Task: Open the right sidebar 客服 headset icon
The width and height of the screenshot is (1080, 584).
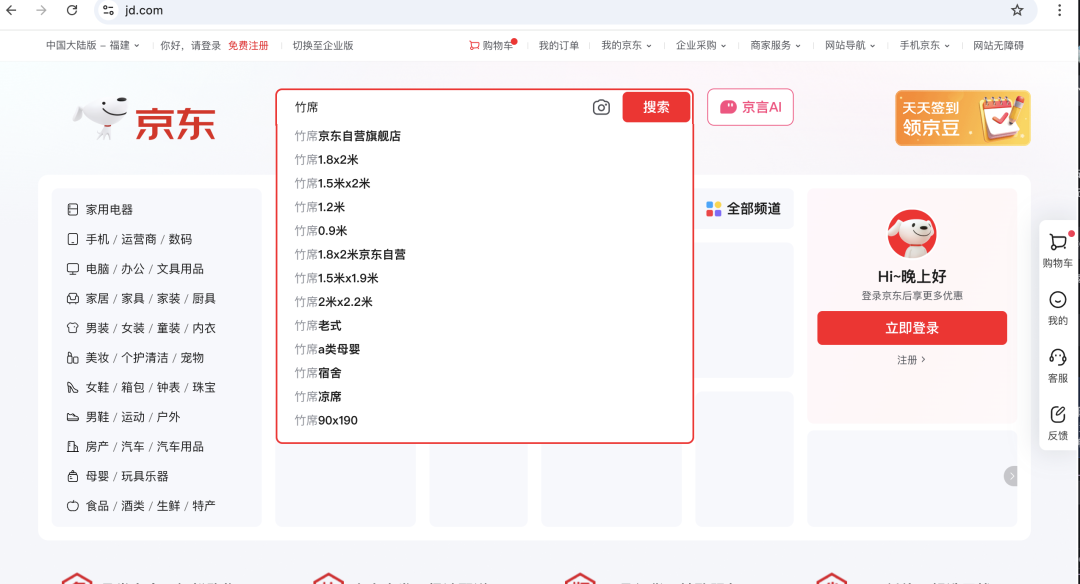Action: pyautogui.click(x=1057, y=357)
